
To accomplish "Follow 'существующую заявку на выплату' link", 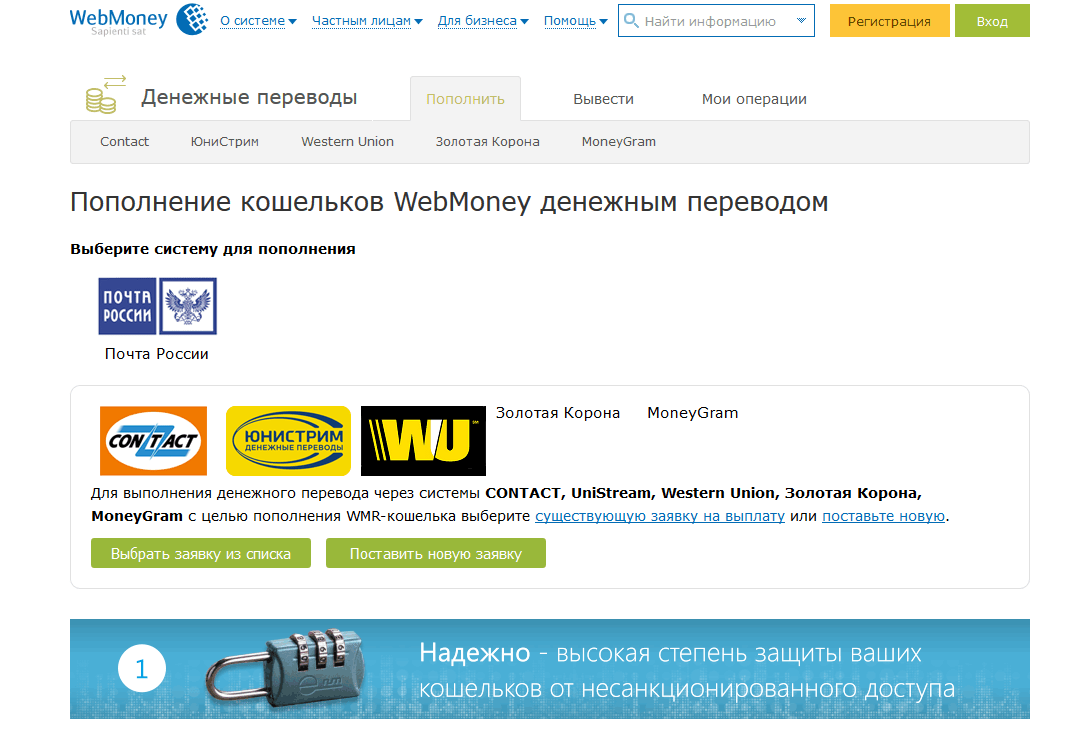I will click(x=660, y=516).
